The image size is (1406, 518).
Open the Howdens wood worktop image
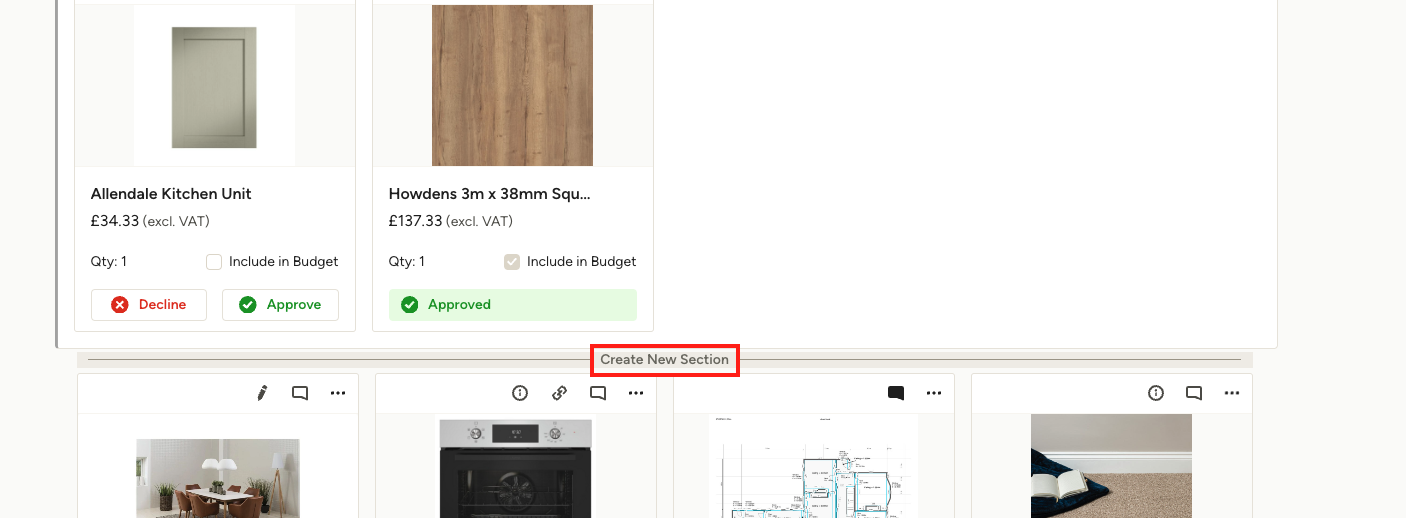click(x=512, y=85)
